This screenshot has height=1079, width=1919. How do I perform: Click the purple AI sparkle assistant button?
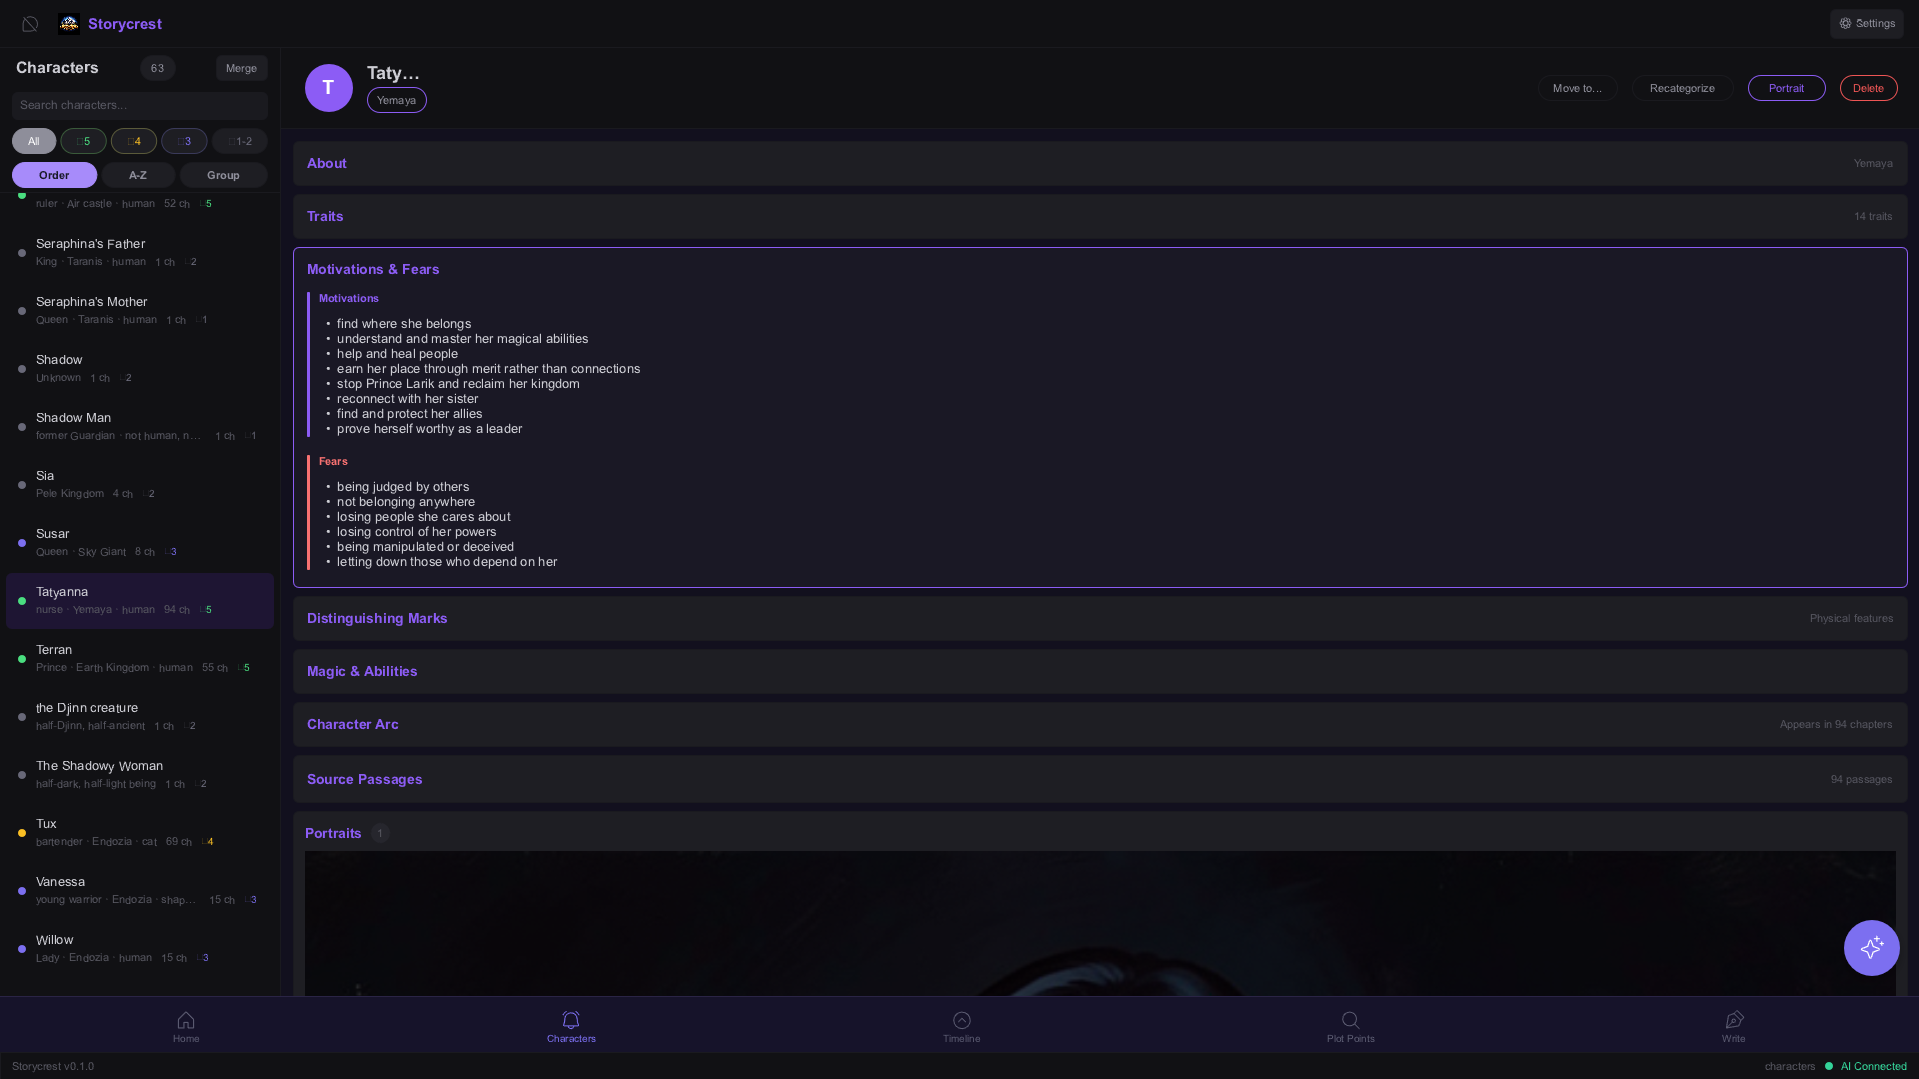click(1871, 947)
